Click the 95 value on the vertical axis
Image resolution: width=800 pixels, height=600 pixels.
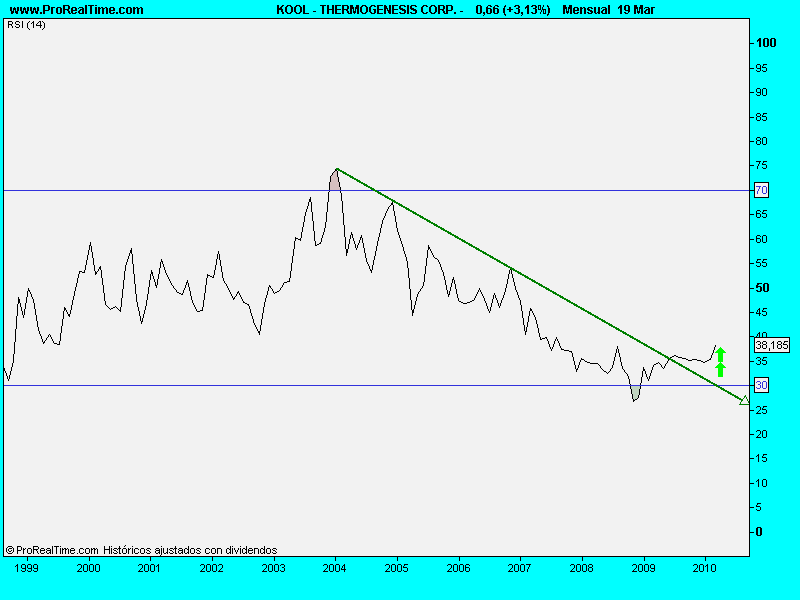[761, 68]
